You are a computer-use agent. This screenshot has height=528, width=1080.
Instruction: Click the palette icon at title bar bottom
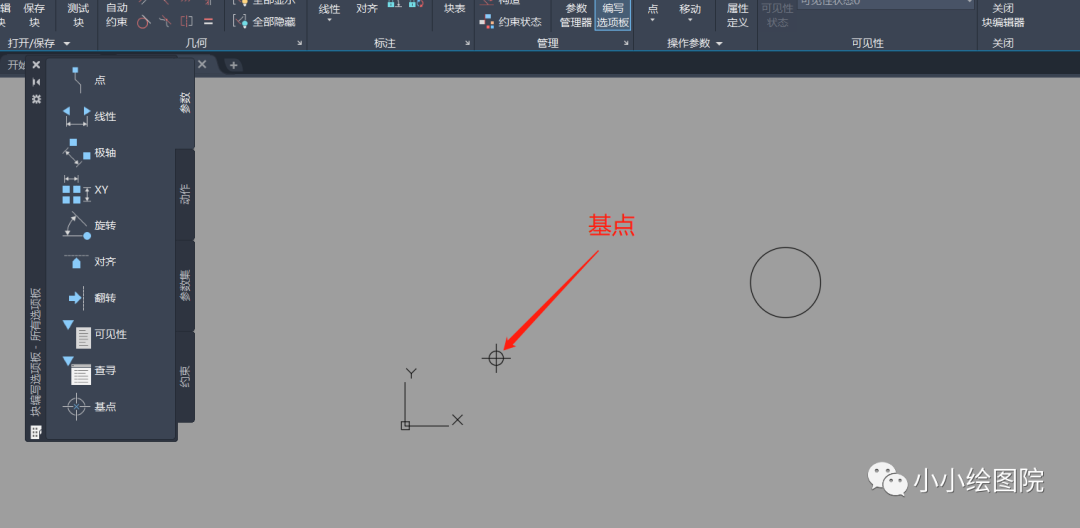point(36,432)
